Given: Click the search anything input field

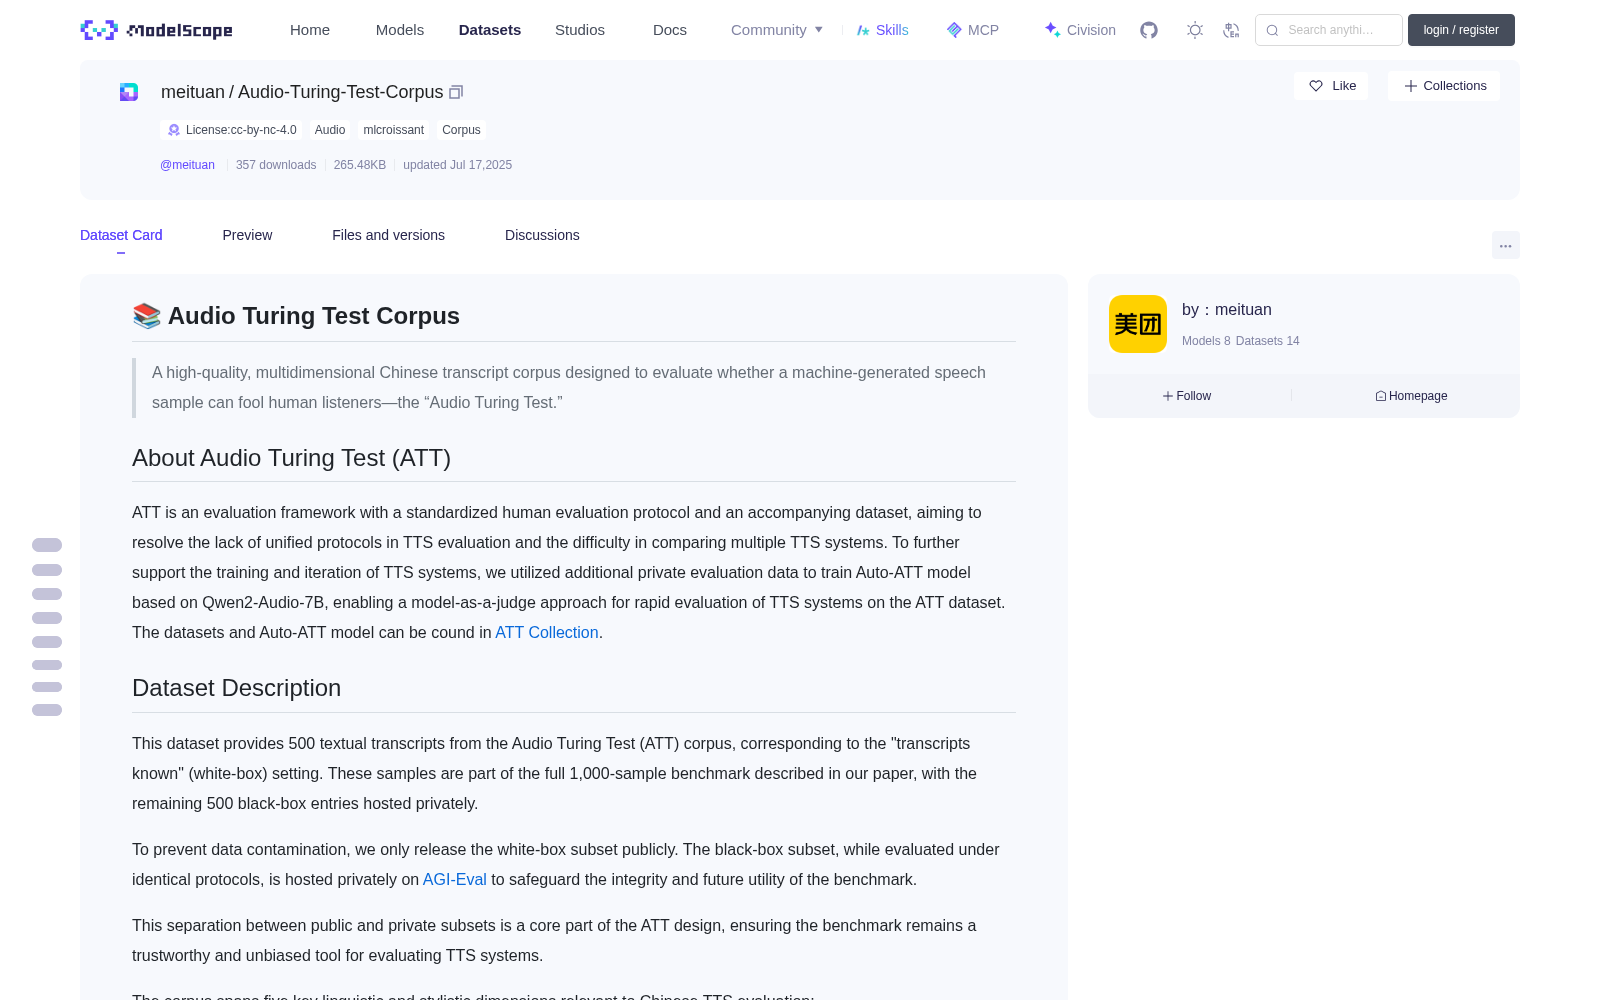Looking at the screenshot, I should [1329, 30].
